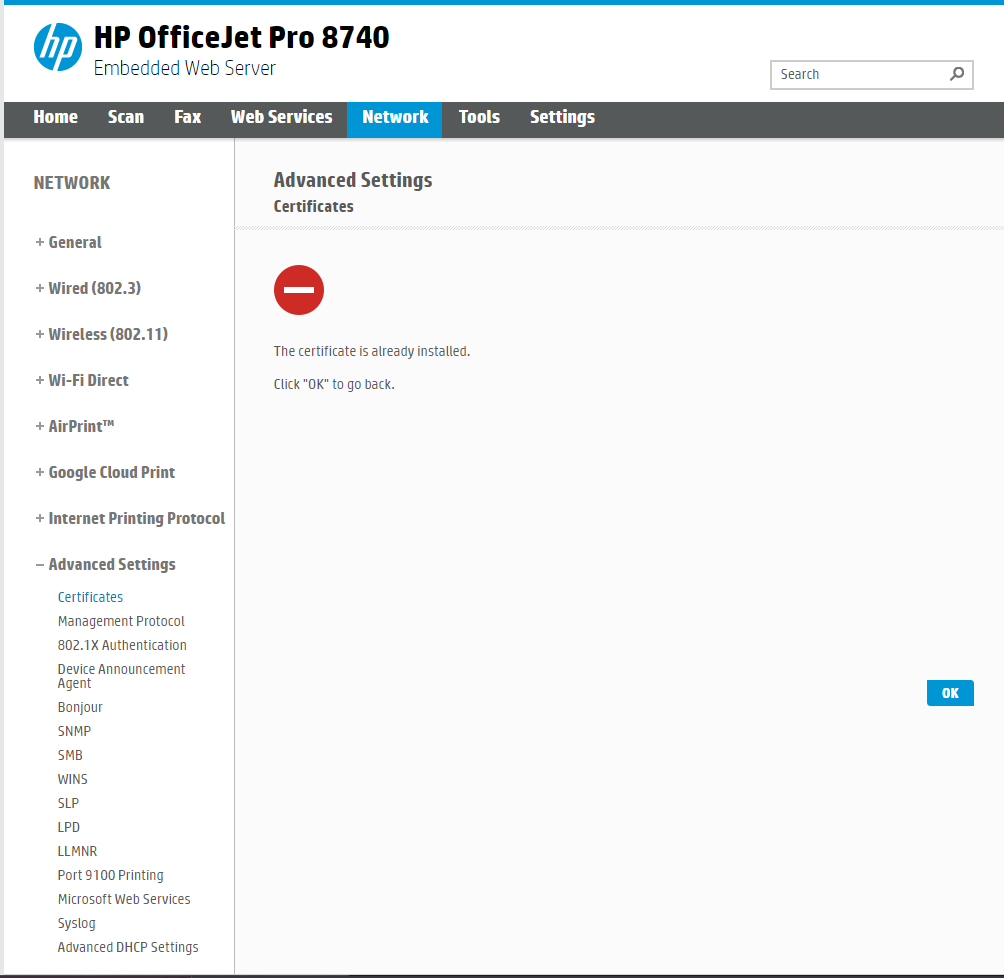Click the "The certificate is already installed." message
The image size is (1004, 978).
click(372, 351)
